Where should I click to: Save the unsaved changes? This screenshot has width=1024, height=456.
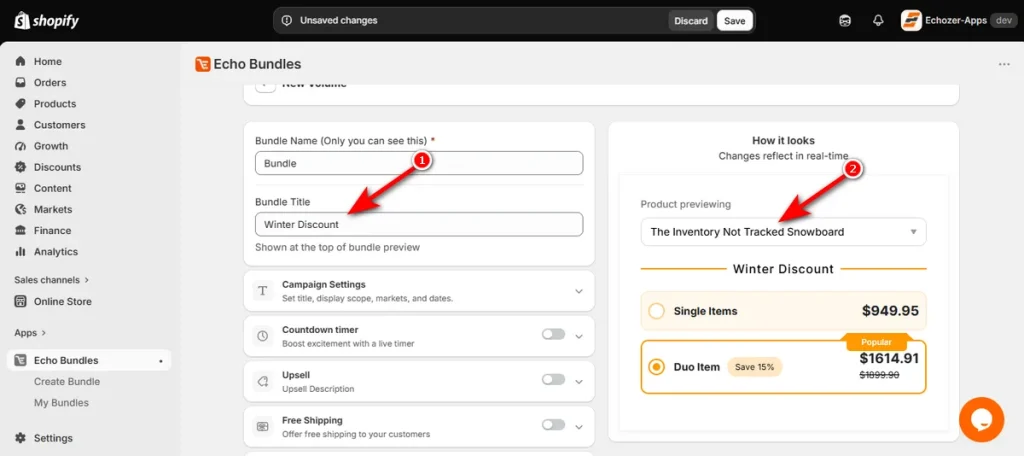tap(735, 21)
